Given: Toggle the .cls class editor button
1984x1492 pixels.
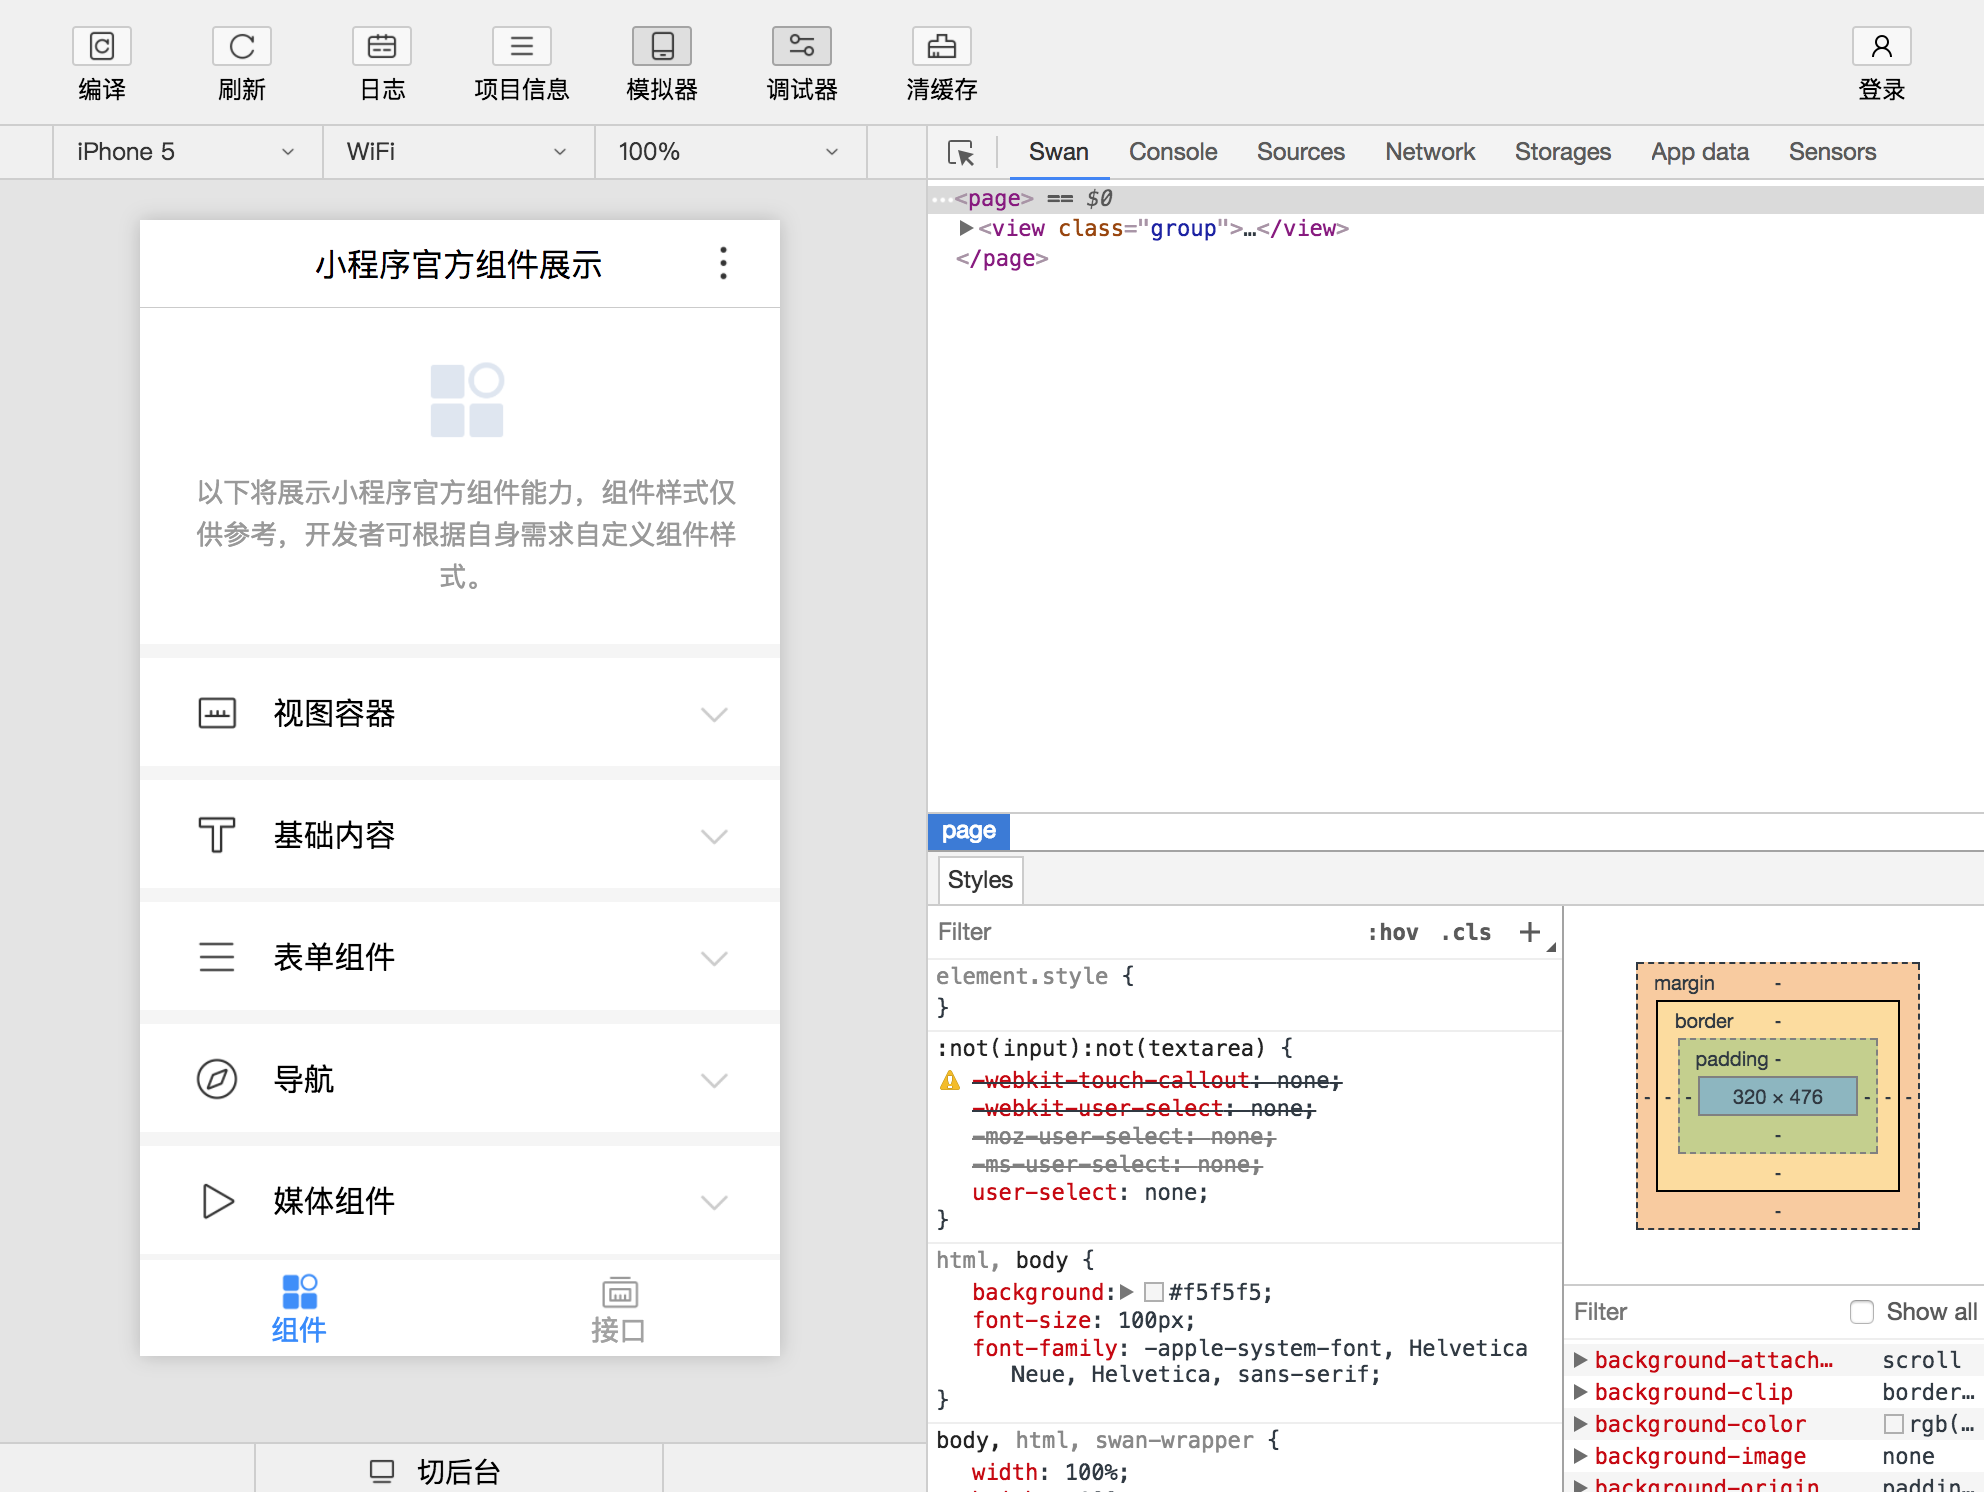Looking at the screenshot, I should (x=1466, y=932).
